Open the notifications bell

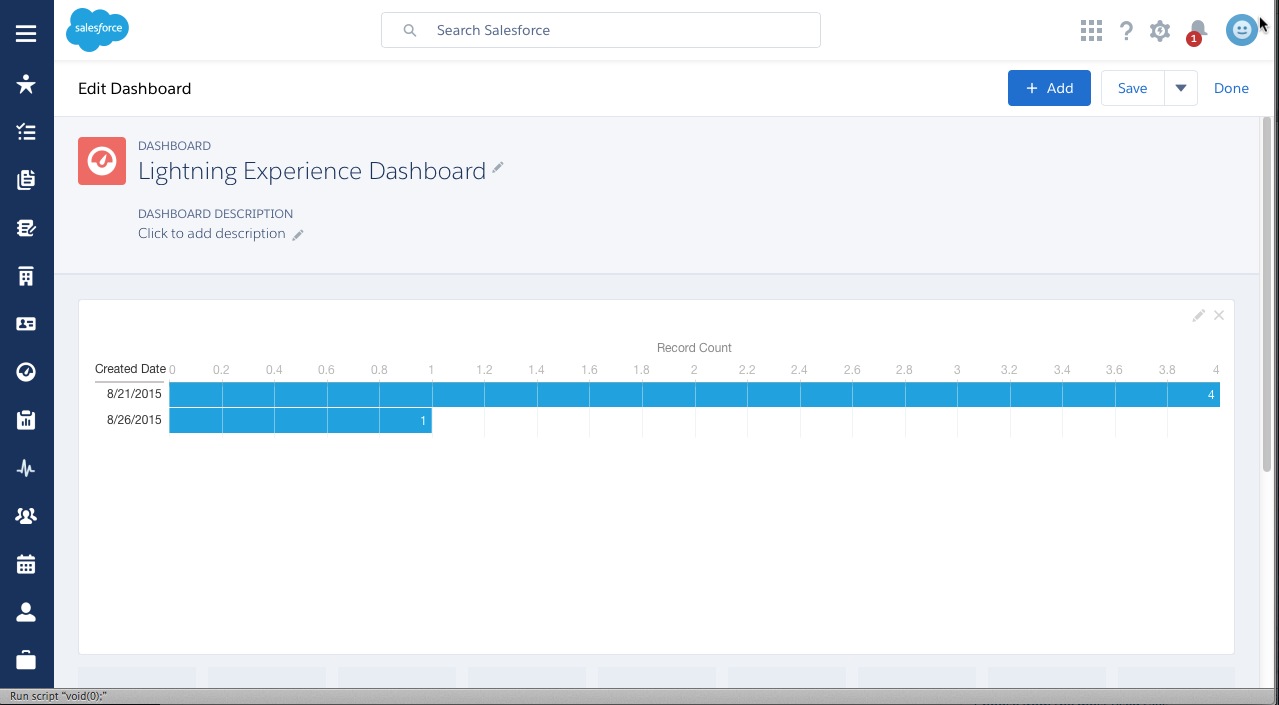point(1197,31)
